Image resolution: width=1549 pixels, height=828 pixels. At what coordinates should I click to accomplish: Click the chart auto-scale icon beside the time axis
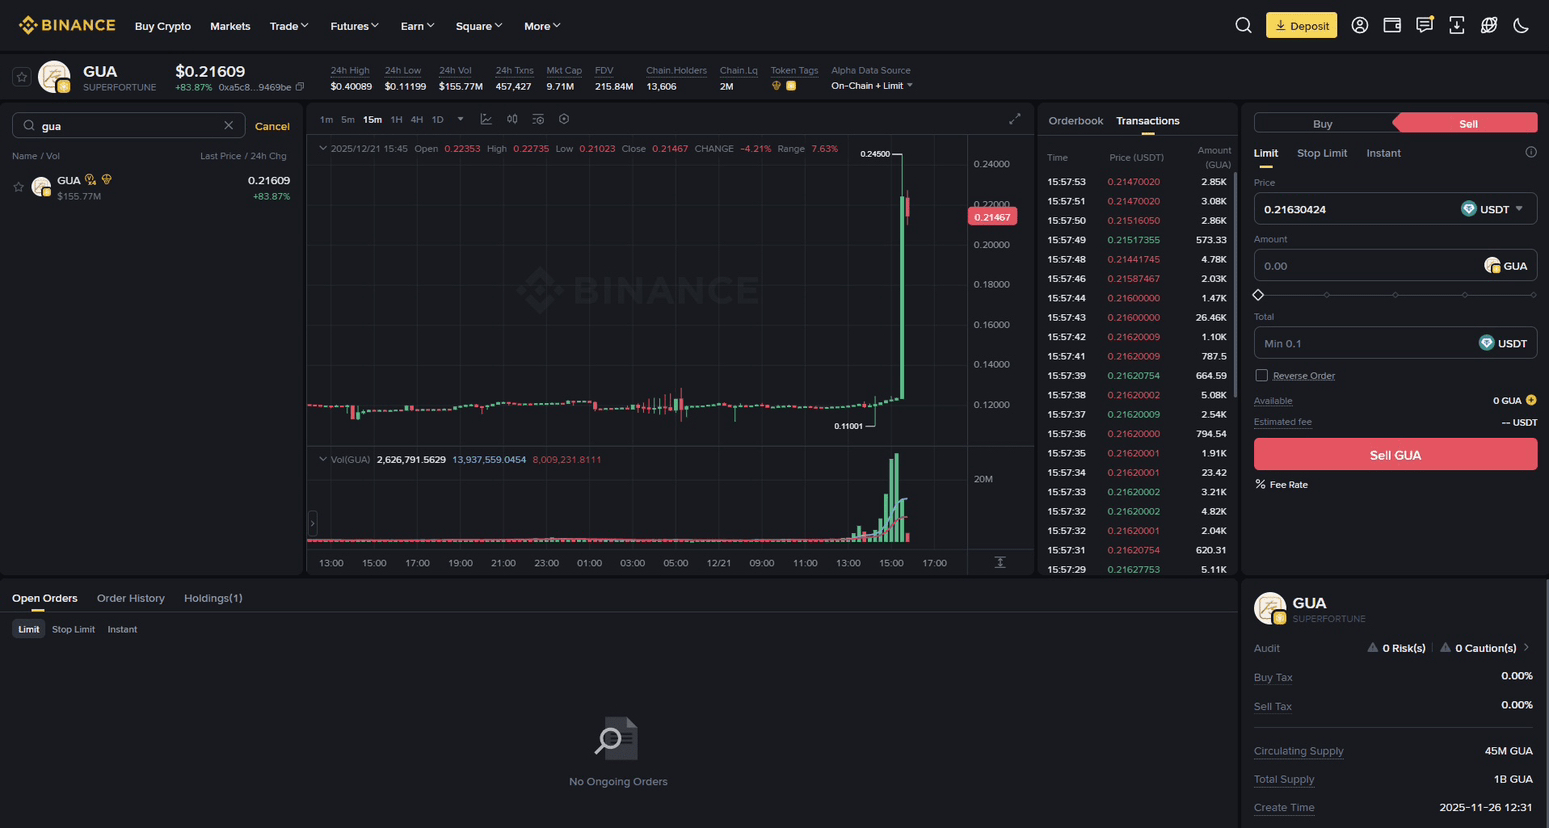[x=1000, y=562]
